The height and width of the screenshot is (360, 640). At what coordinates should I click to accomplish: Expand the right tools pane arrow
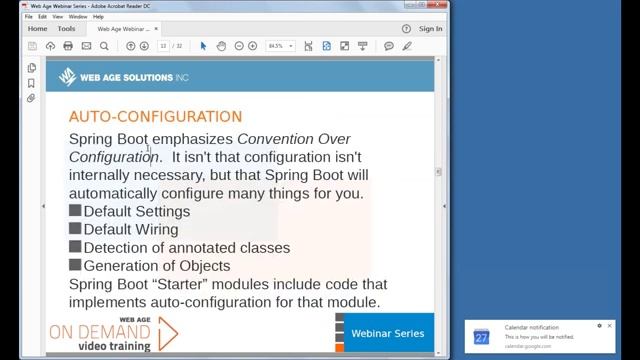[444, 206]
